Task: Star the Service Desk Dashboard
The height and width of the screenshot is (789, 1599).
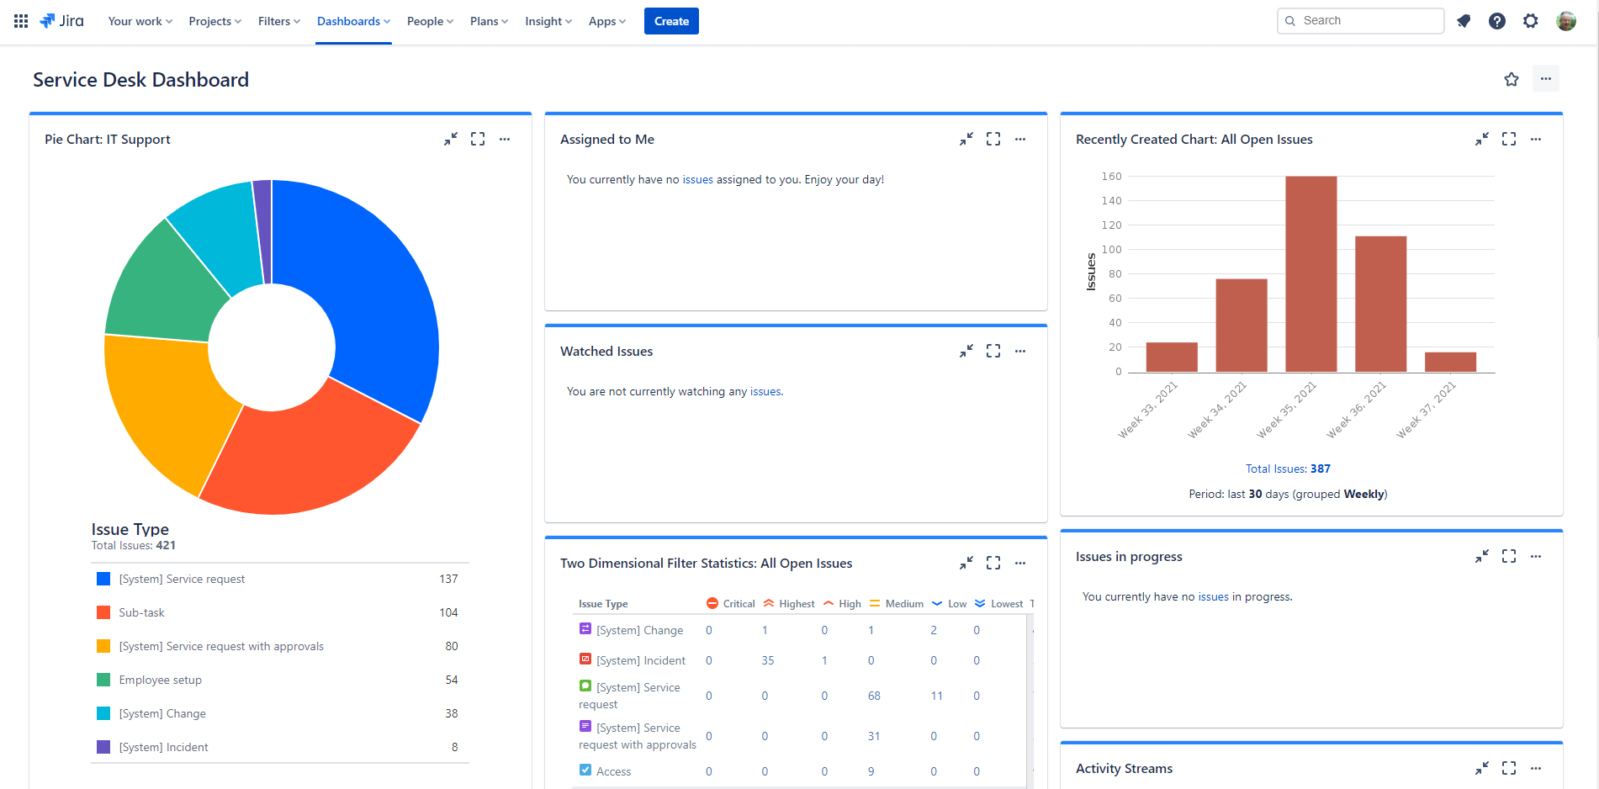Action: click(x=1511, y=79)
